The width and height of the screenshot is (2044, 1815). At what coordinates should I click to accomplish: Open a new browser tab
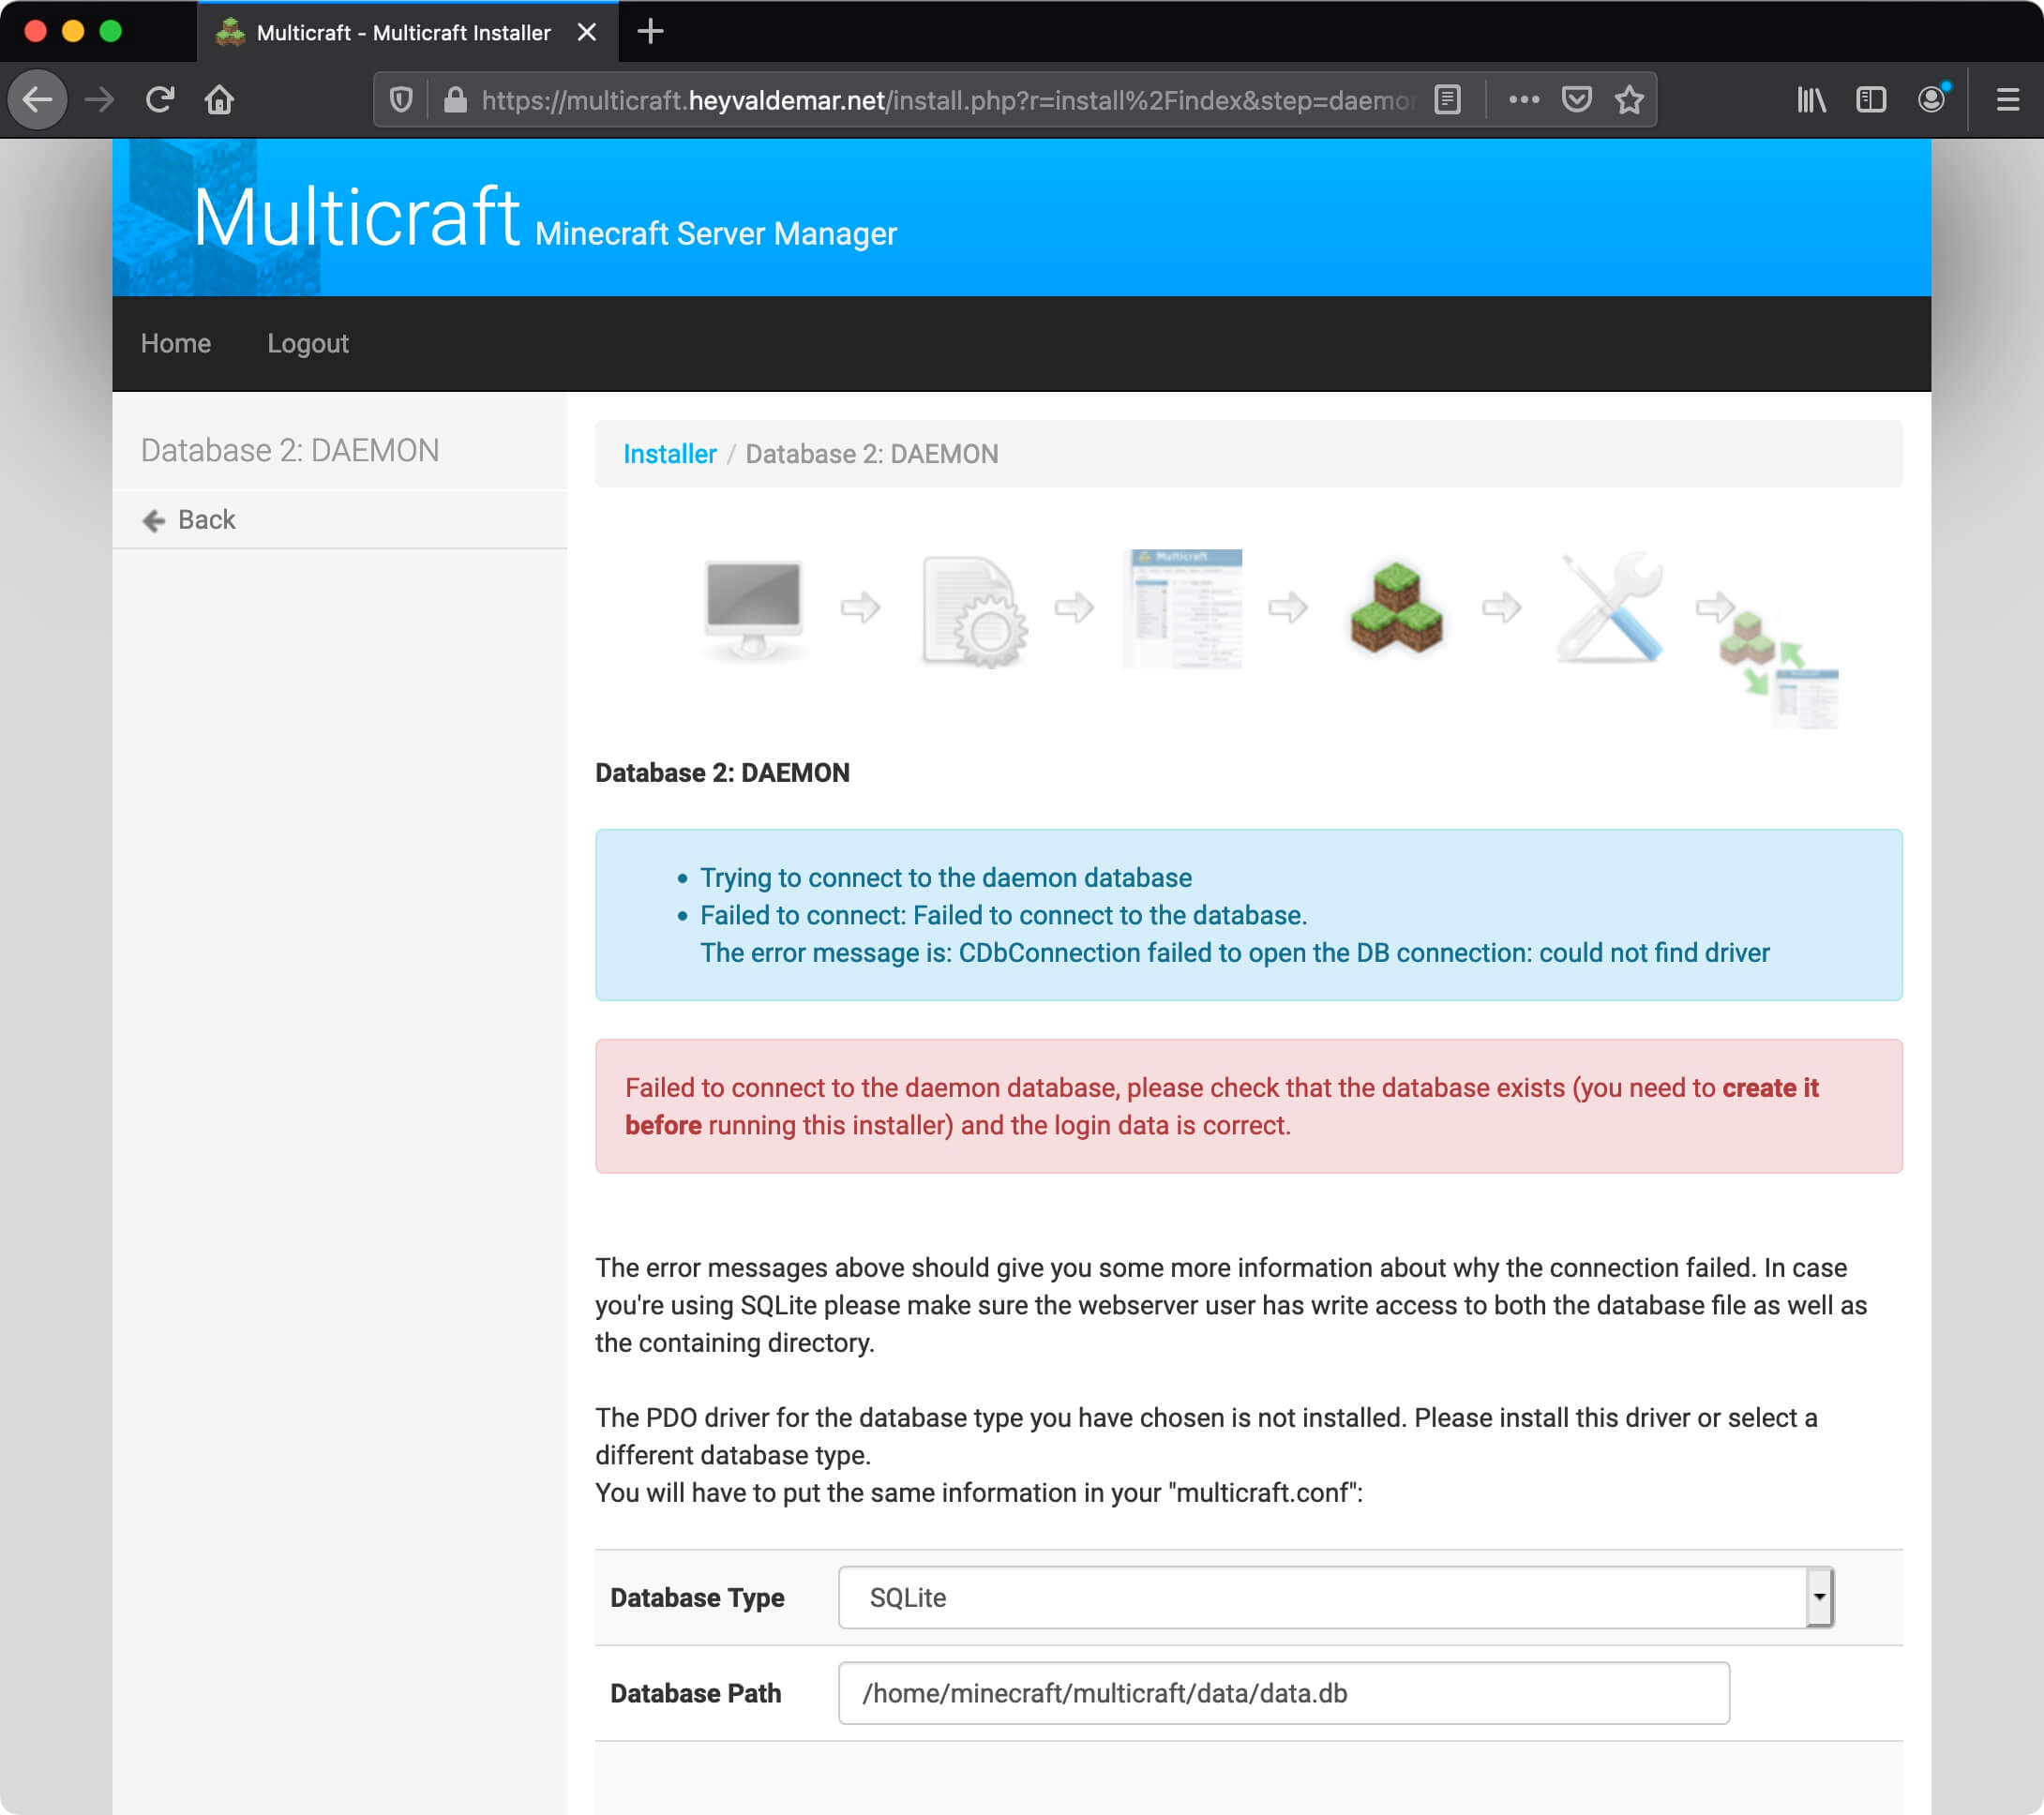[x=650, y=31]
